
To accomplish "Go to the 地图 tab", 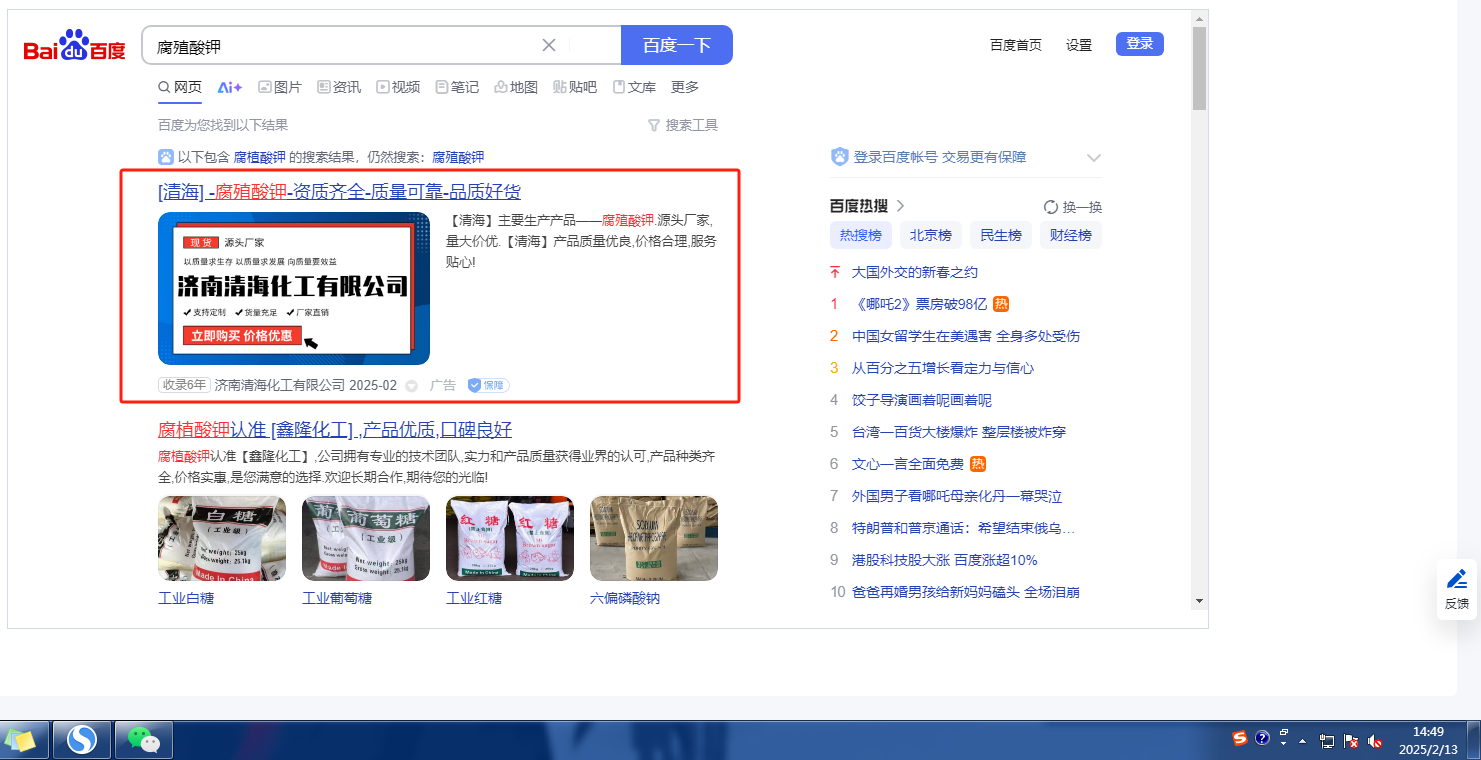I will (516, 87).
